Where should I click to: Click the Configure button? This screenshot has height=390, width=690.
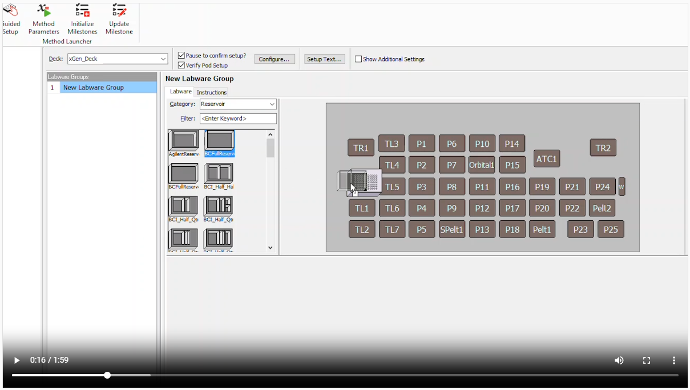pos(274,59)
